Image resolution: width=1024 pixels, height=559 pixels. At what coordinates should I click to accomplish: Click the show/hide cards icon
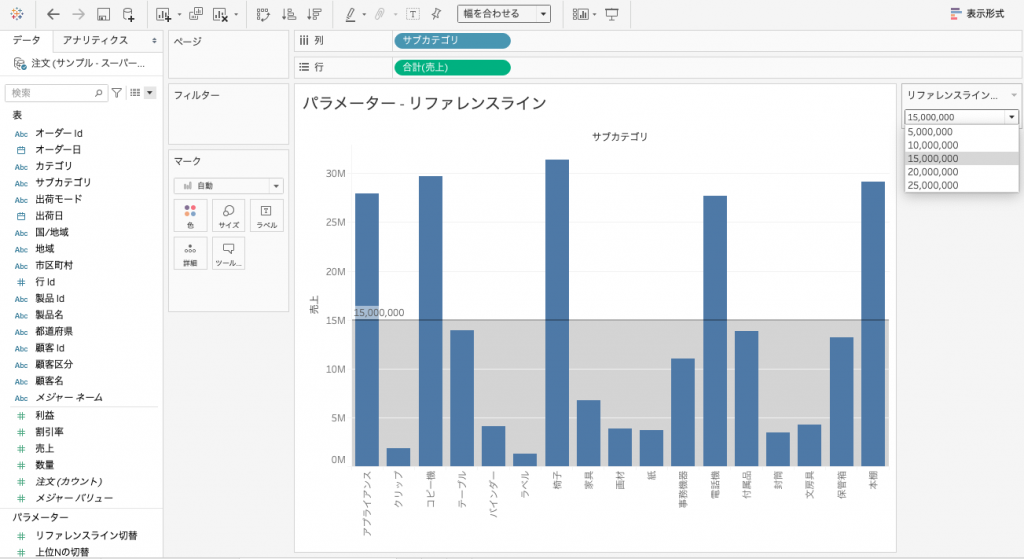(580, 14)
